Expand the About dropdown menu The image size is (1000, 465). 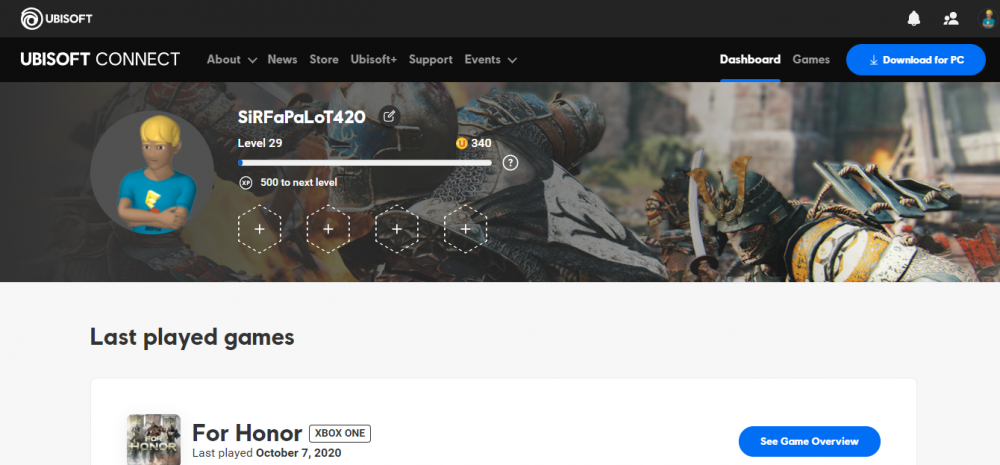pos(231,60)
